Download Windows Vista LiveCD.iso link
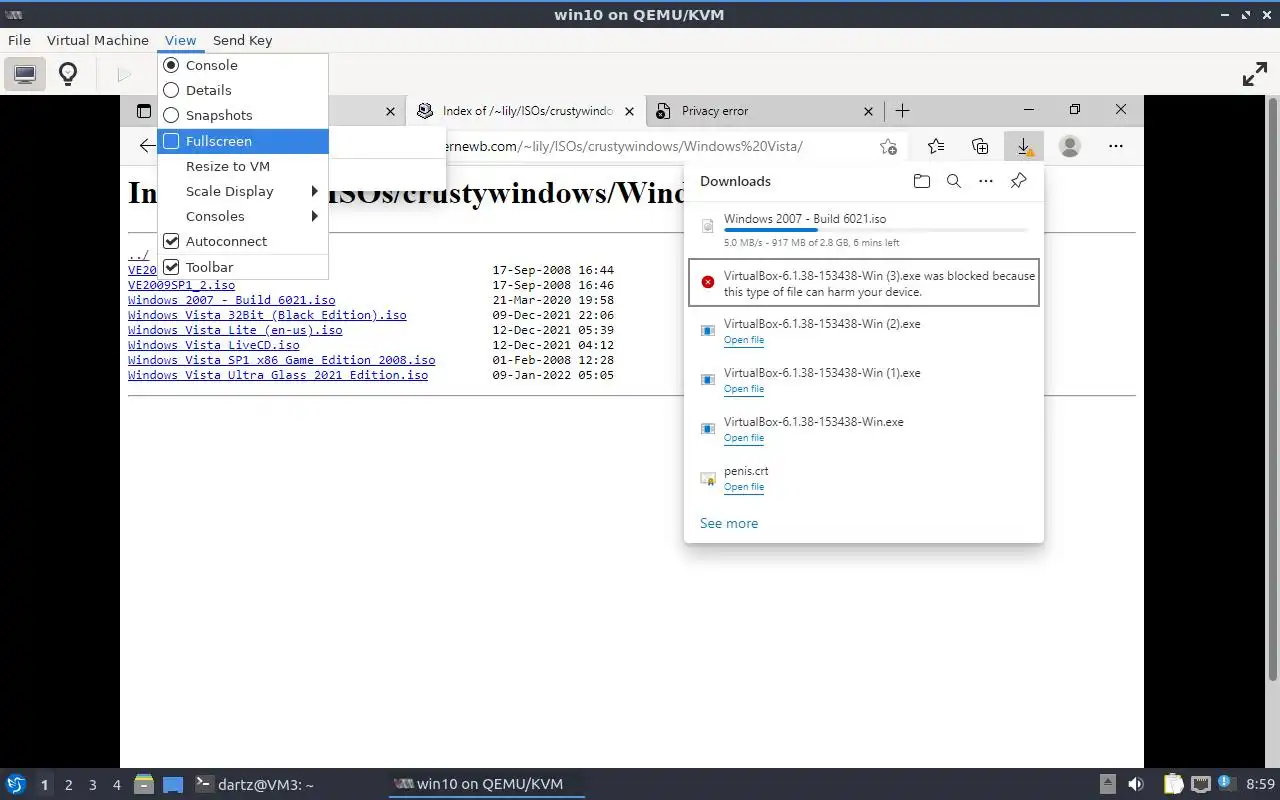The height and width of the screenshot is (800, 1280). click(x=214, y=345)
